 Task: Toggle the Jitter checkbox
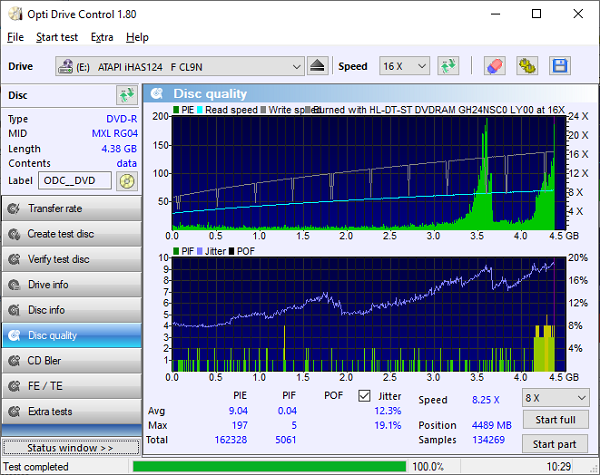coord(364,396)
